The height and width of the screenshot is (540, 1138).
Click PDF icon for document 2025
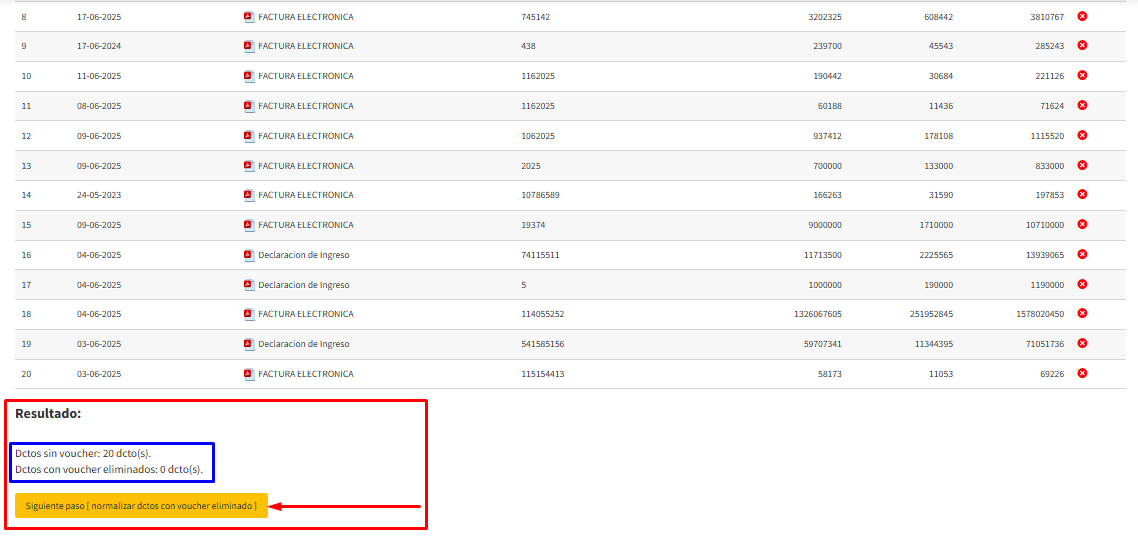[x=249, y=166]
